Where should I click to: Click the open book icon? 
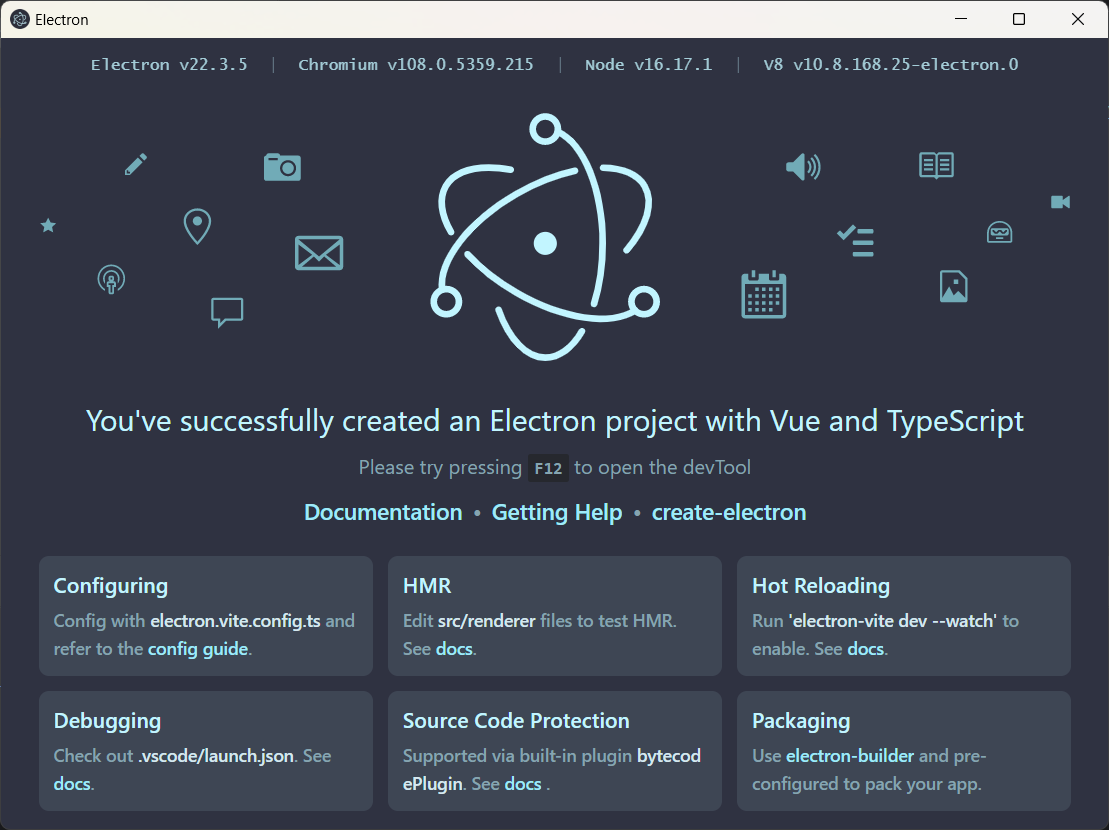point(936,165)
